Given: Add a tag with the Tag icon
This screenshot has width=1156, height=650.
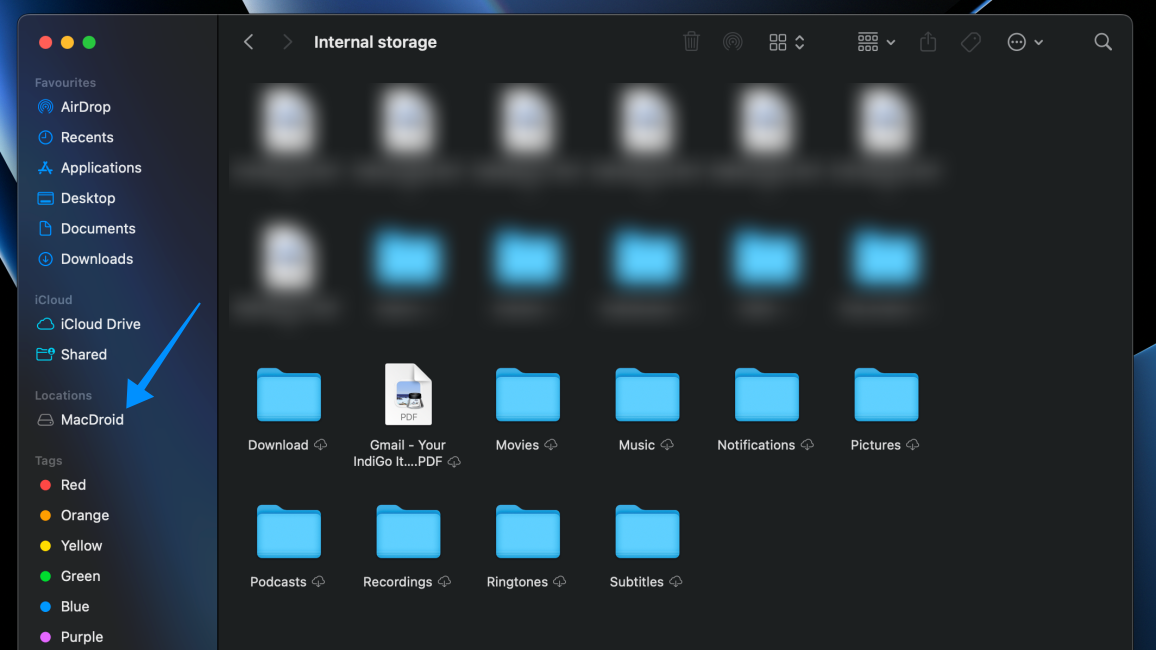Looking at the screenshot, I should point(970,42).
